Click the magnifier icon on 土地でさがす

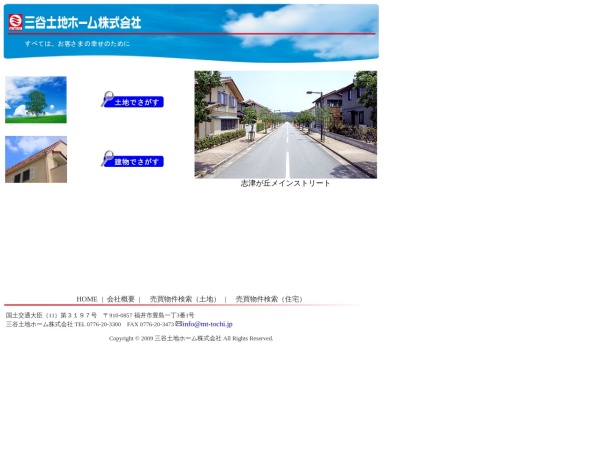107,99
